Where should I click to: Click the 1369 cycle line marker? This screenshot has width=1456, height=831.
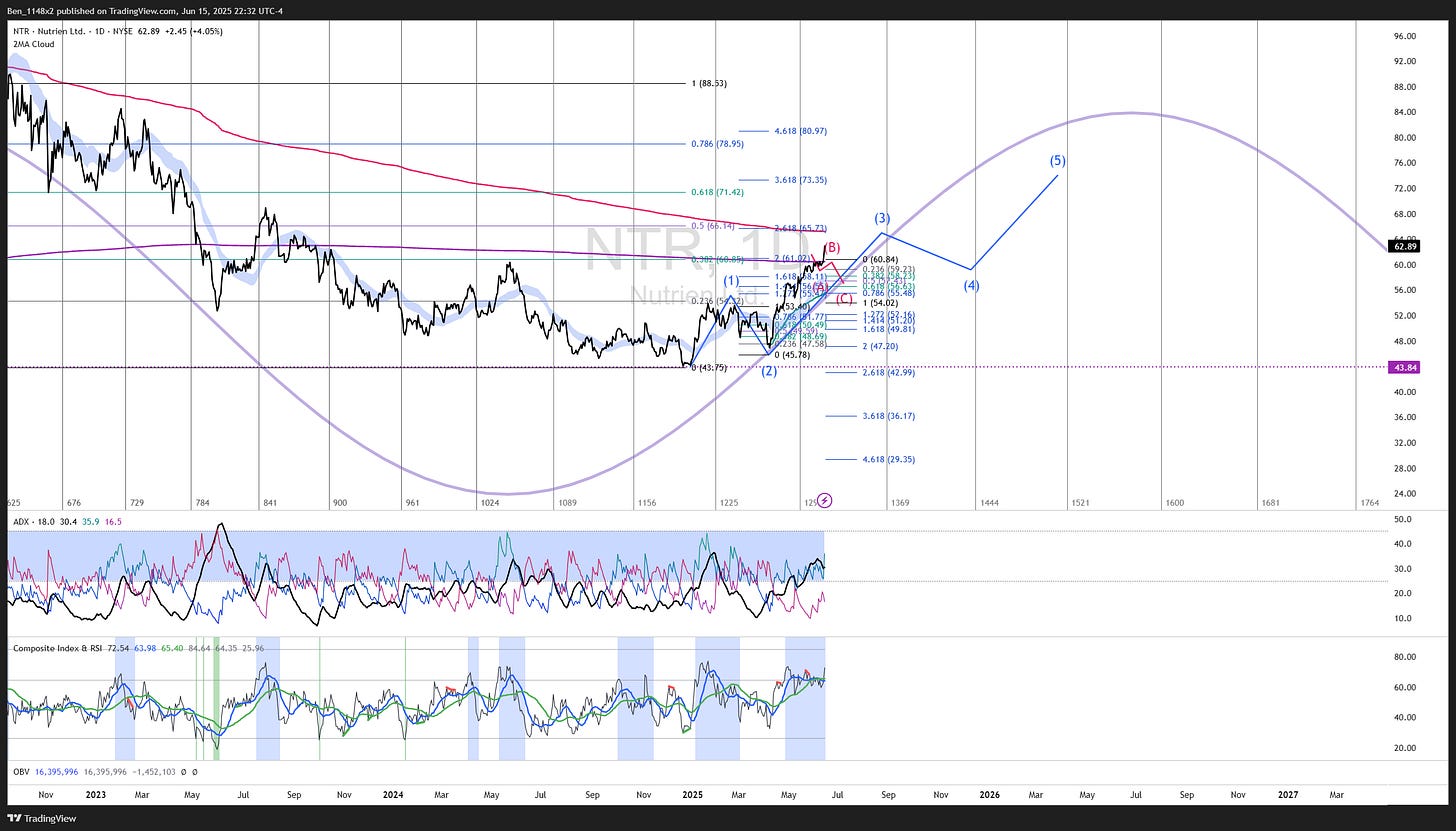(x=900, y=503)
